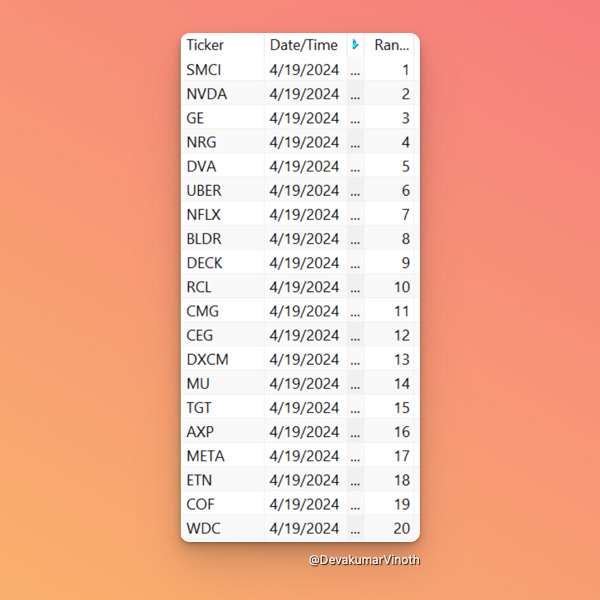Select the CEG ticker cell
The width and height of the screenshot is (600, 600).
[222, 335]
